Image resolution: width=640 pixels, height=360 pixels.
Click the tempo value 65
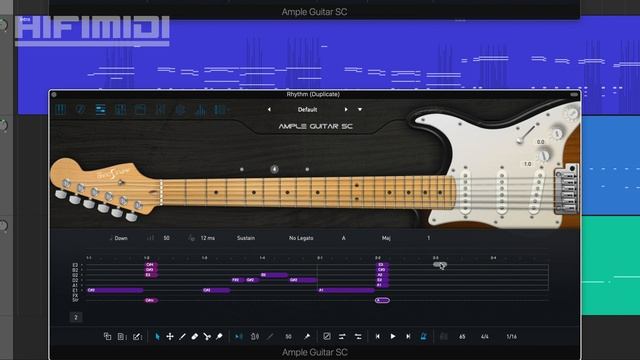tap(462, 337)
